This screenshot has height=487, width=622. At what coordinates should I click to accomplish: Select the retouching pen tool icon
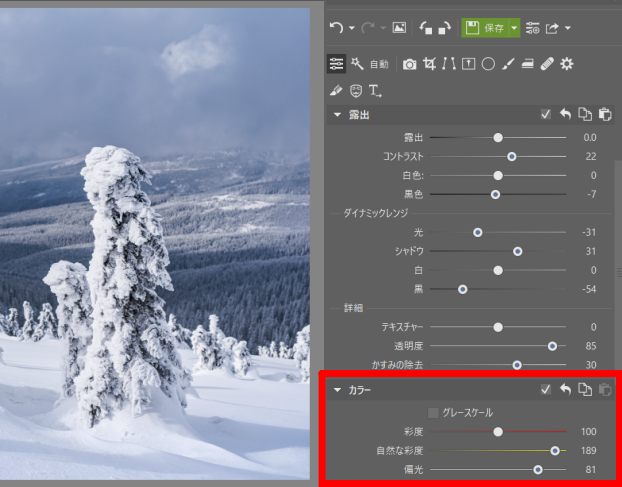click(336, 91)
